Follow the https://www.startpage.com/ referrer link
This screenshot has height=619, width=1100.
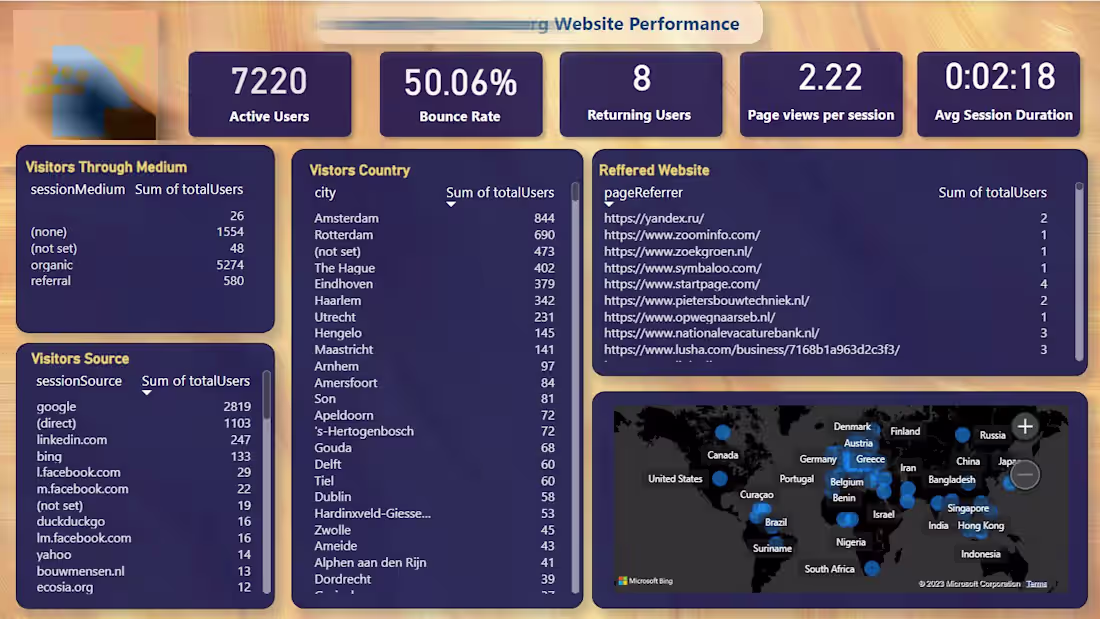tap(680, 284)
